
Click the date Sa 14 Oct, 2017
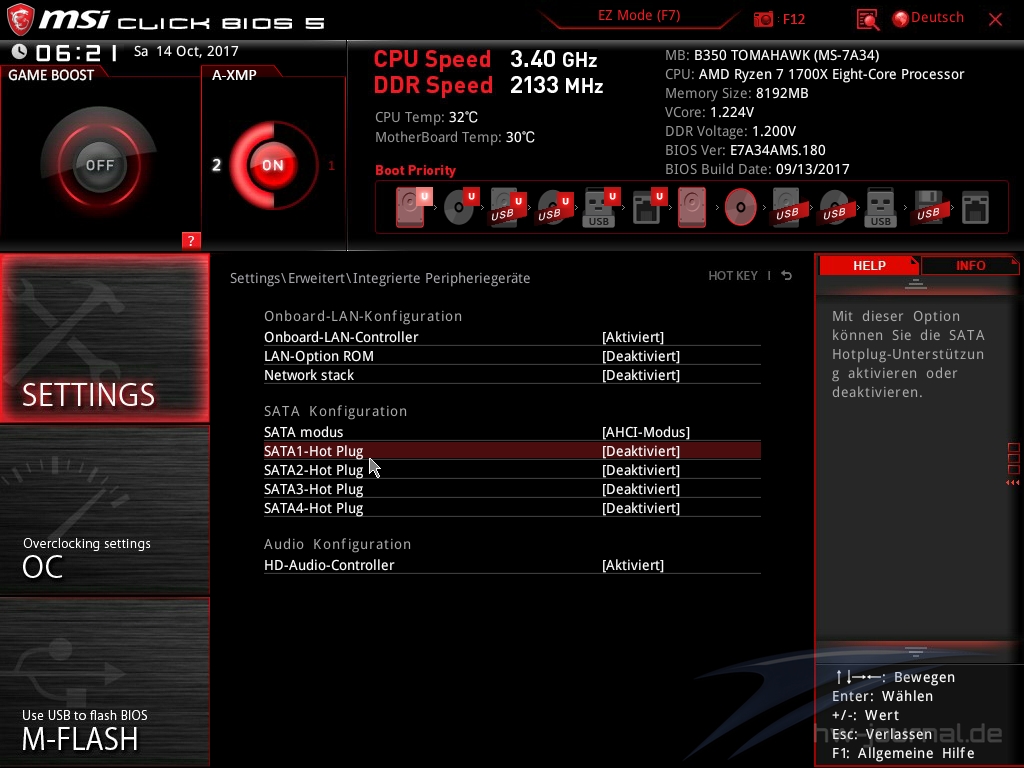[x=186, y=51]
